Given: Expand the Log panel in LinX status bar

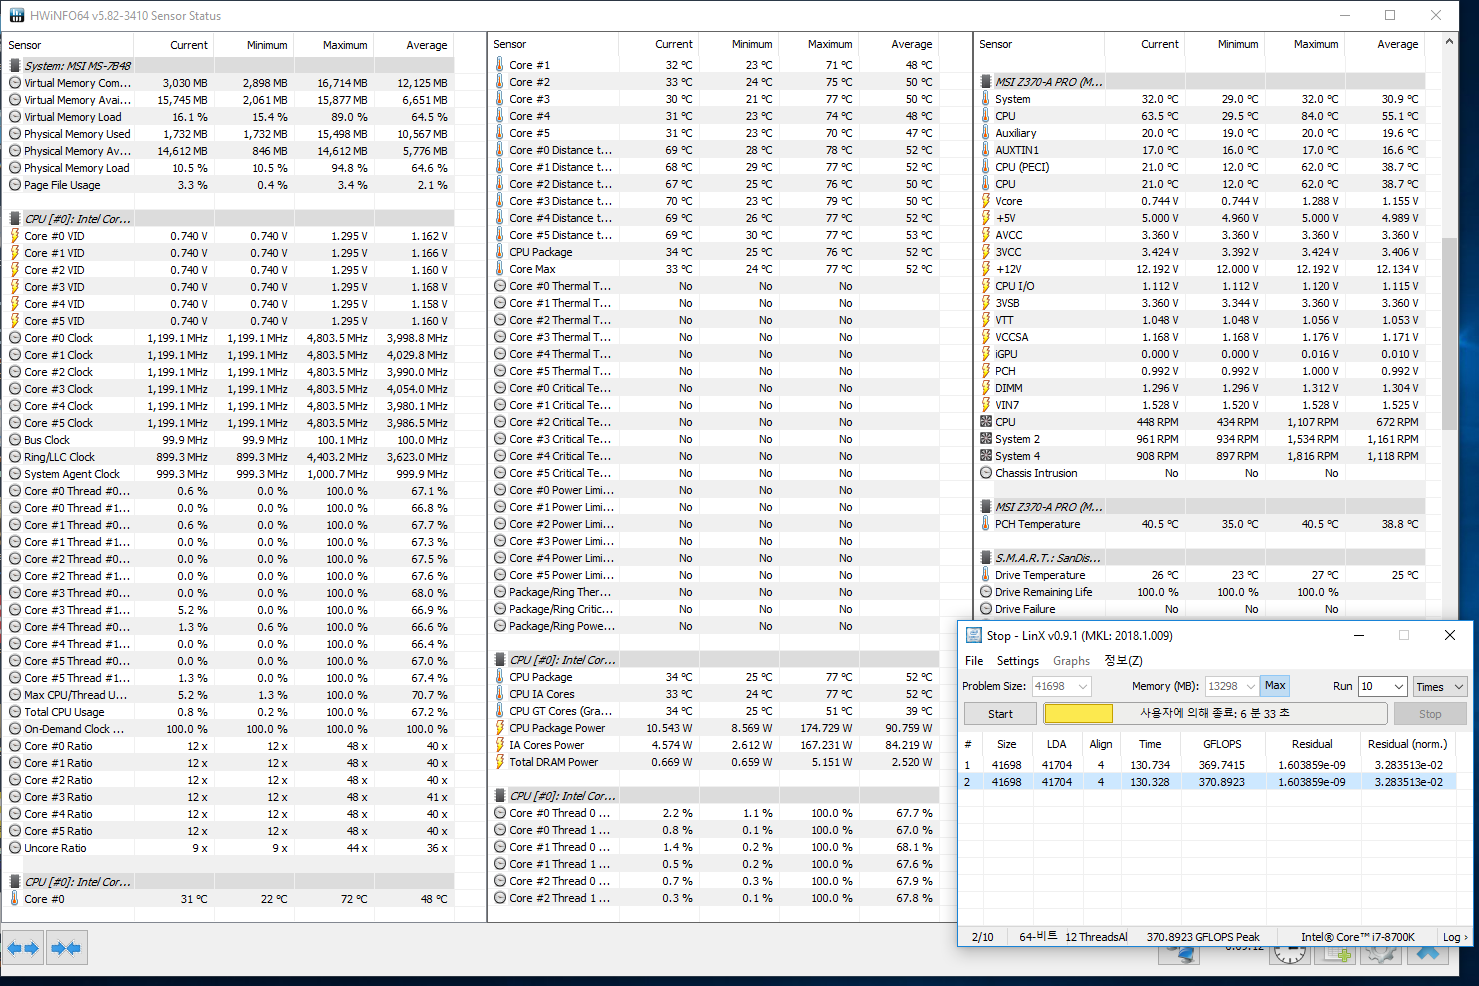Looking at the screenshot, I should pyautogui.click(x=1455, y=937).
